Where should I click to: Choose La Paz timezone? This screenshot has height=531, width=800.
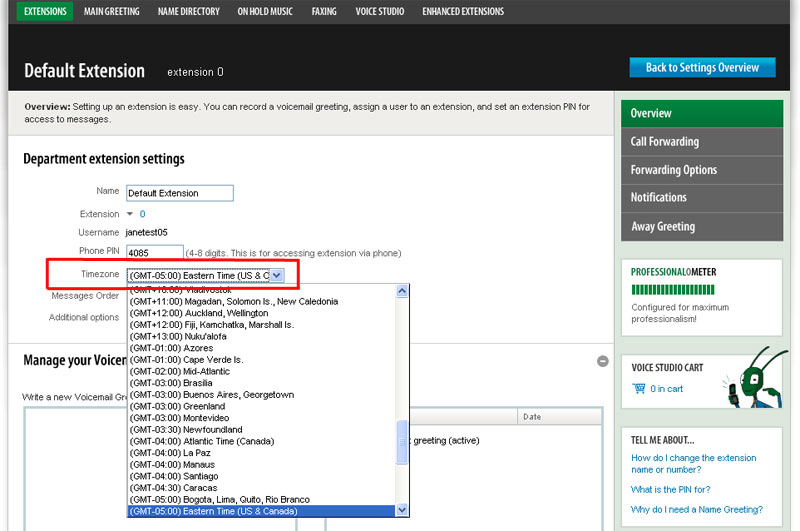coord(261,453)
